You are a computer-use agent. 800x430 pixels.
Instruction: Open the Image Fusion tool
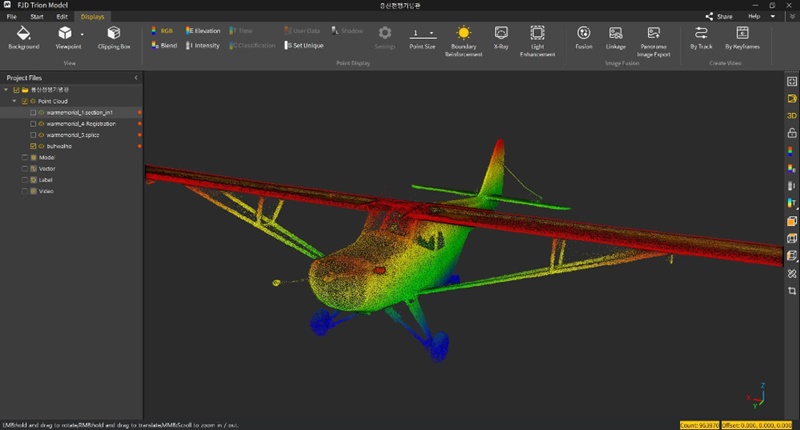584,38
